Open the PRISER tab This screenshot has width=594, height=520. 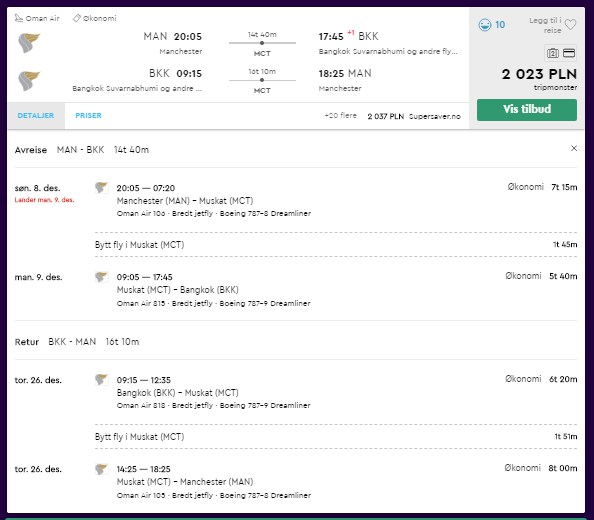point(88,116)
